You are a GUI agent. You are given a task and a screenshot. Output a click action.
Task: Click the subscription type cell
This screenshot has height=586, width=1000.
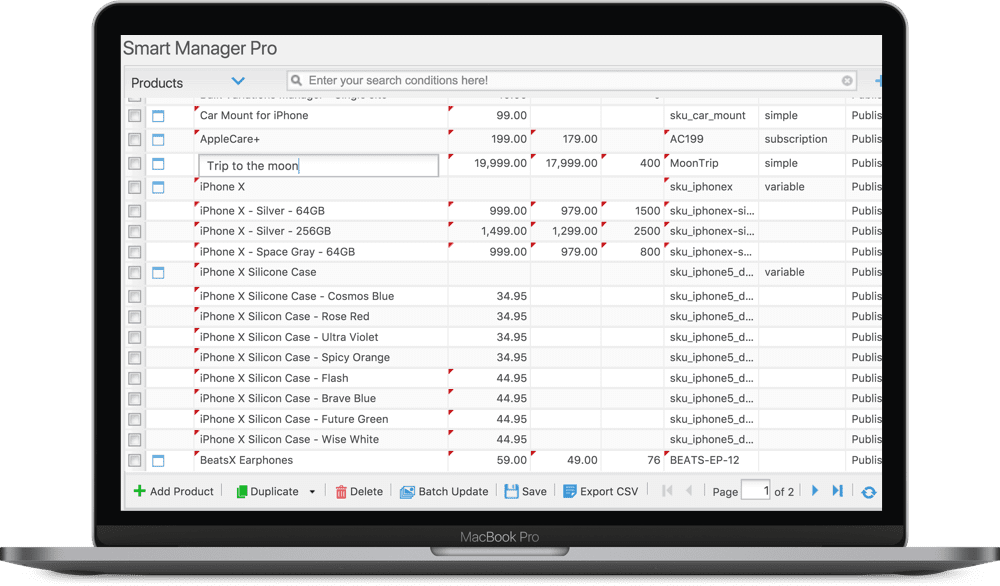[x=795, y=139]
